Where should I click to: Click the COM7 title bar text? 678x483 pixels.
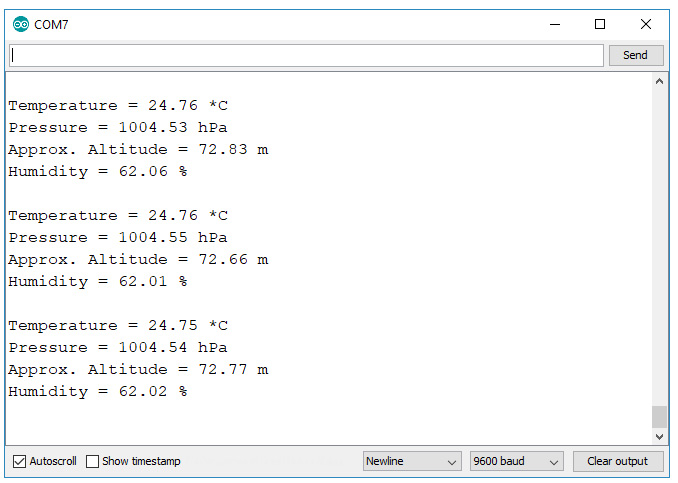(52, 24)
